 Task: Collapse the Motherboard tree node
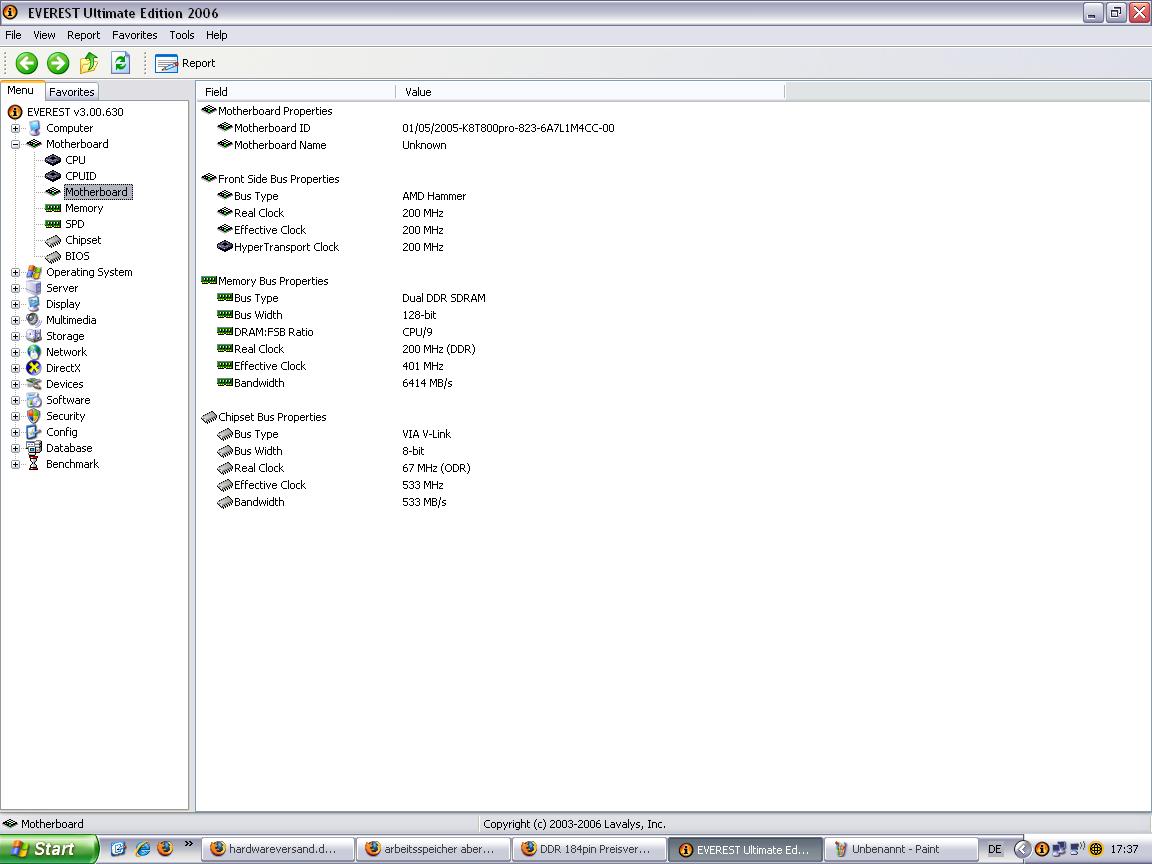click(x=15, y=145)
